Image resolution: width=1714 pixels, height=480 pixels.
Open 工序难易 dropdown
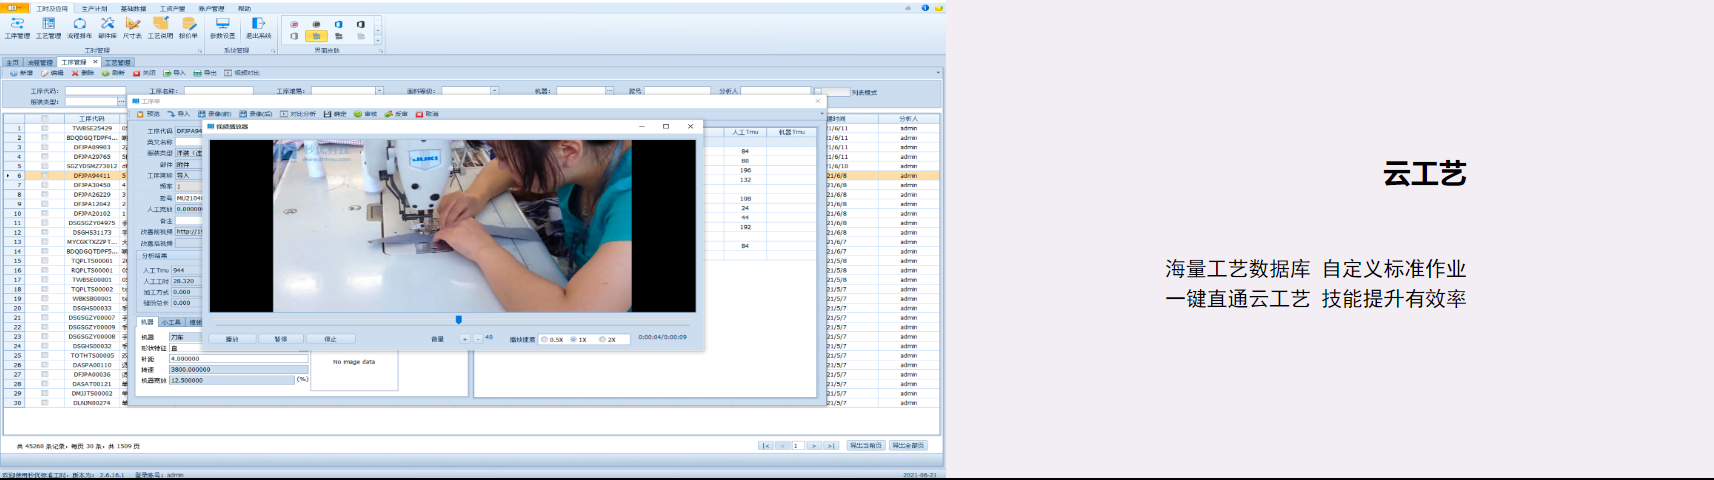tap(379, 91)
